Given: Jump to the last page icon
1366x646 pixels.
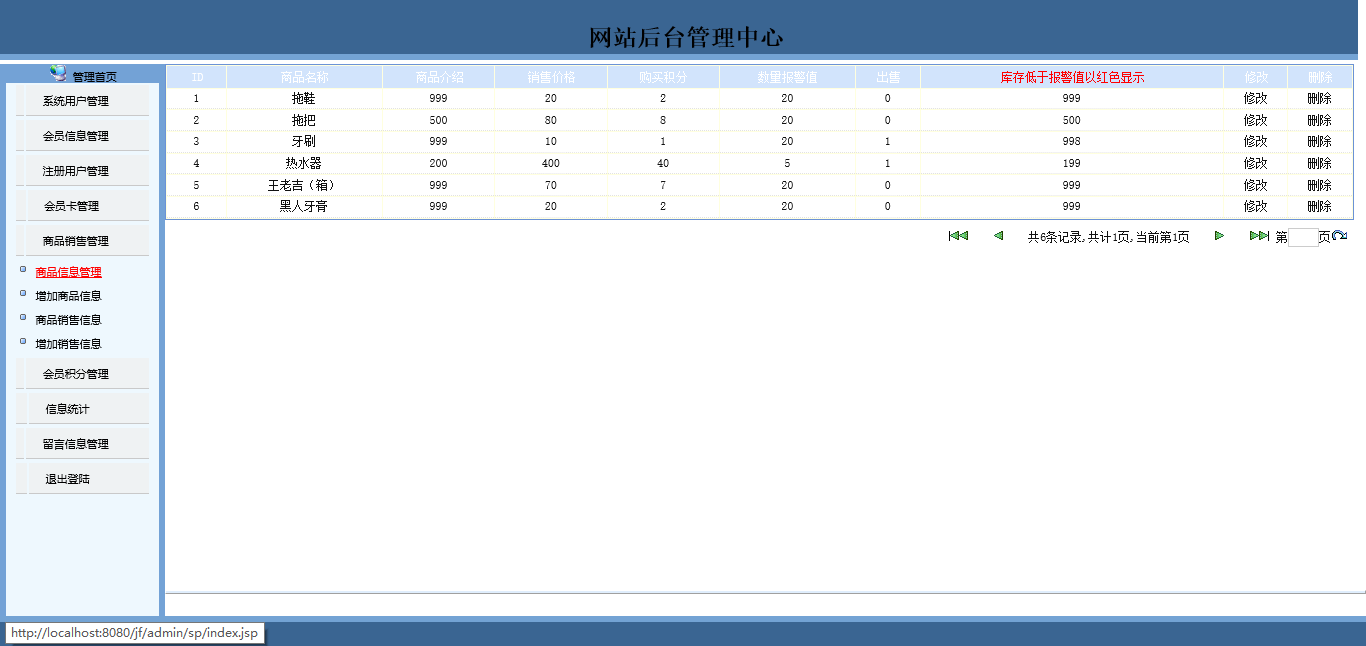Looking at the screenshot, I should coord(1259,236).
